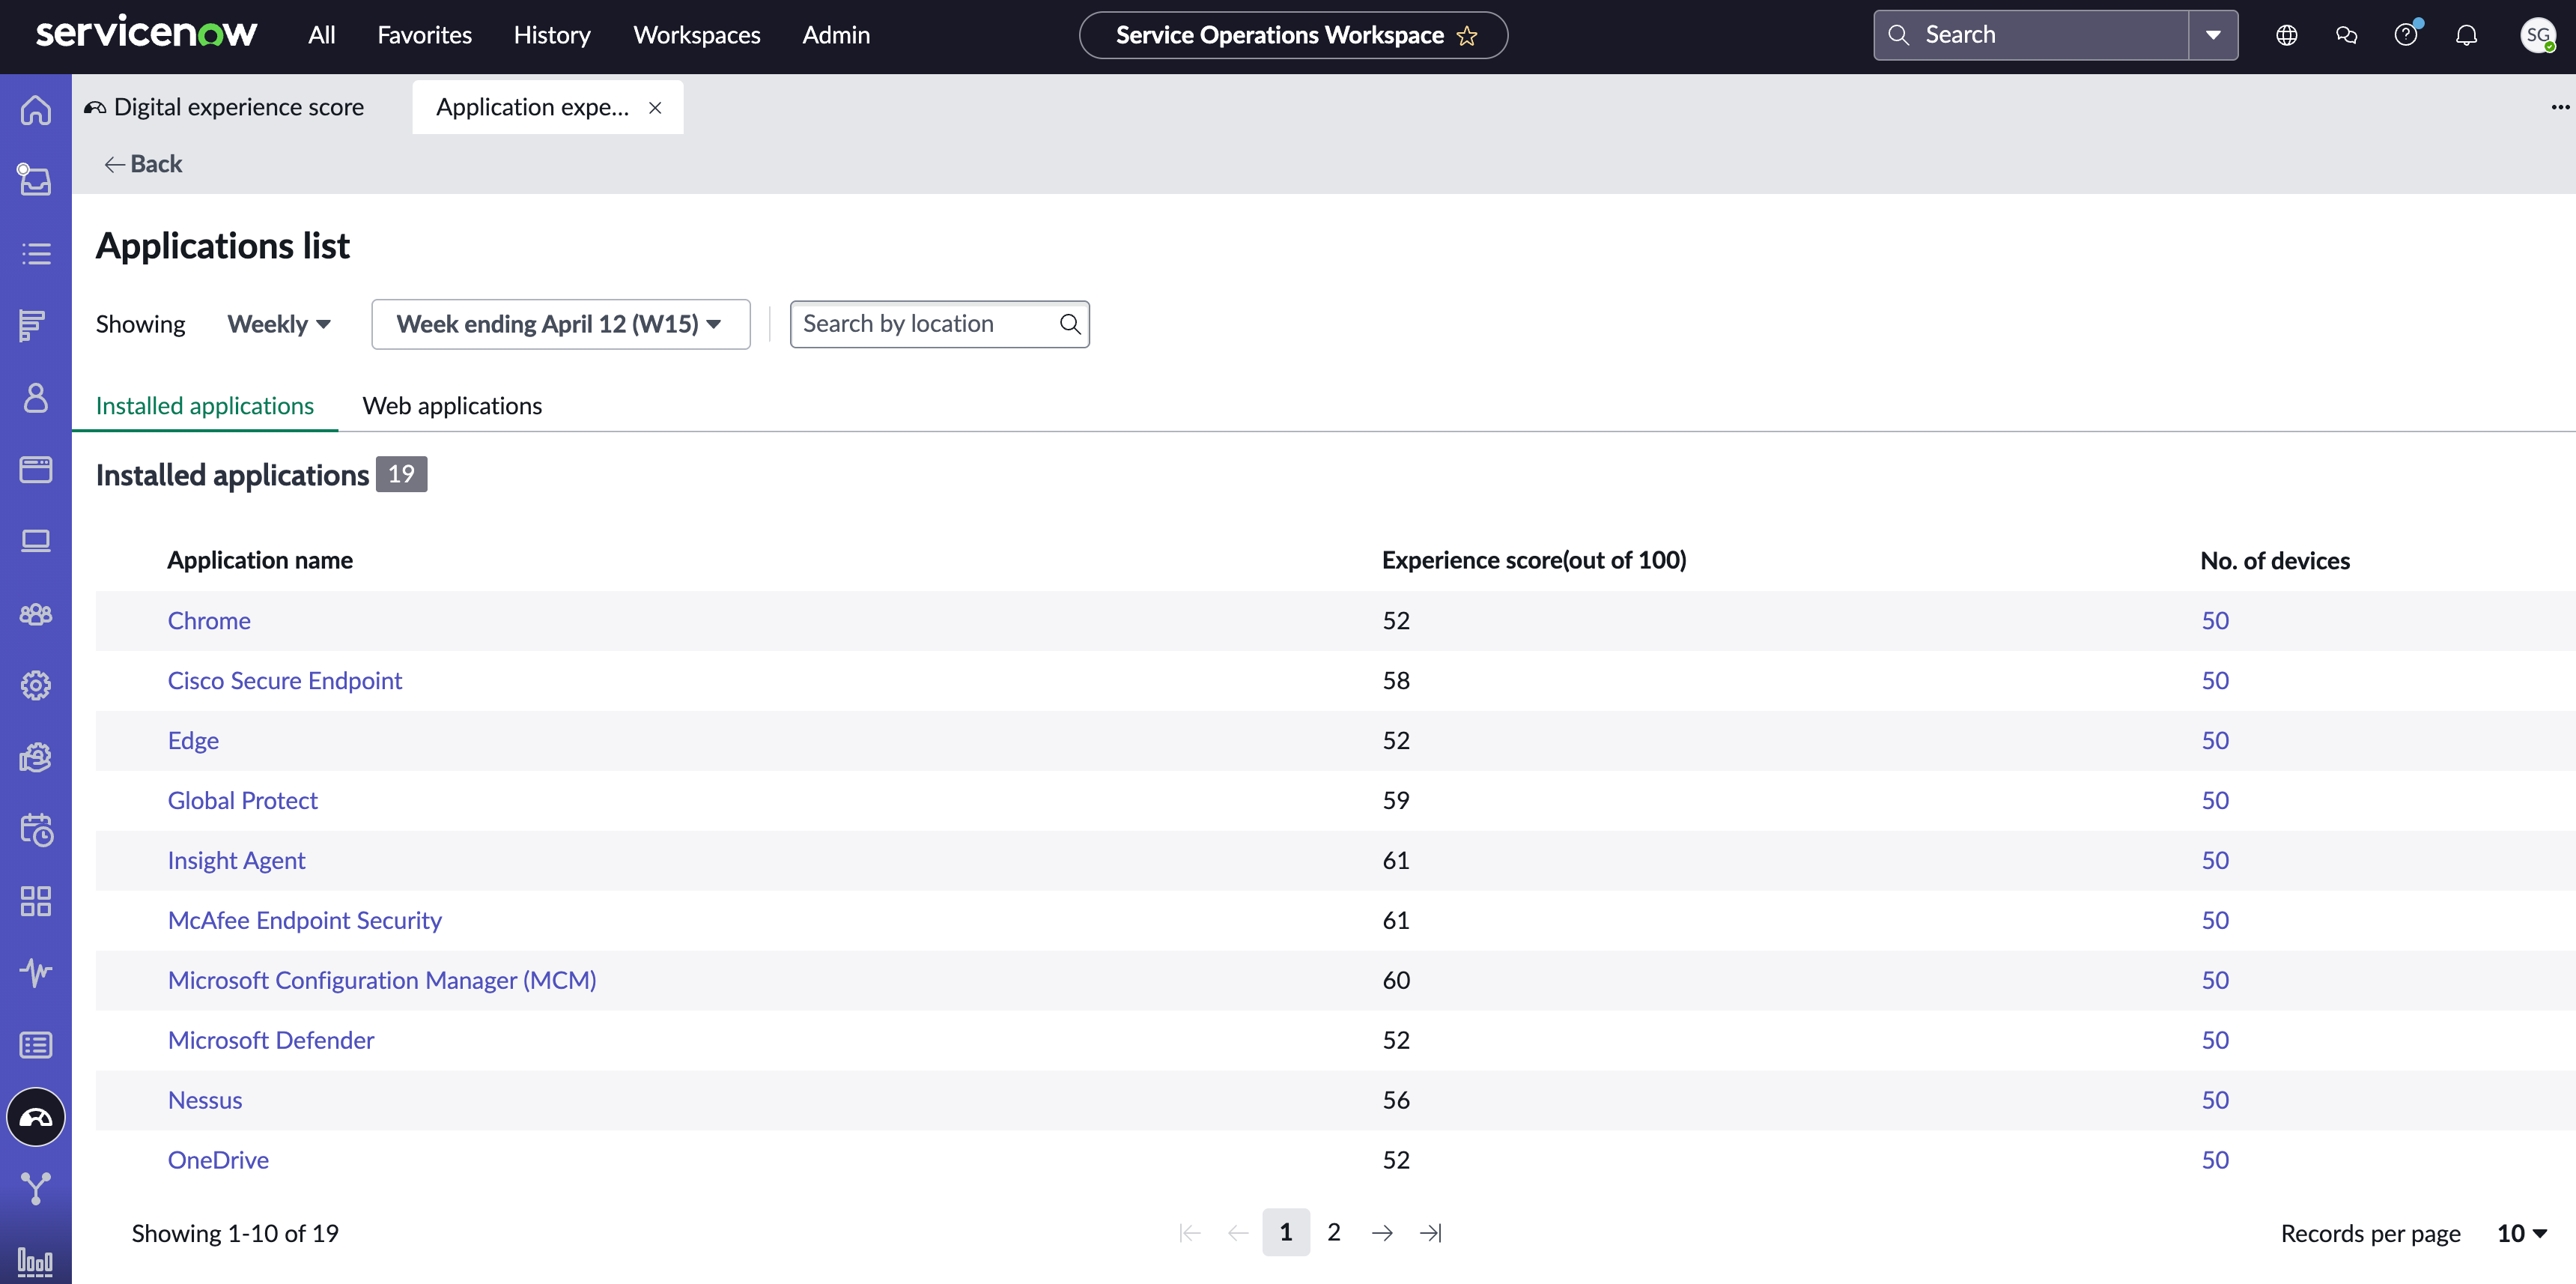Open the OneDrive application link
The height and width of the screenshot is (1284, 2576).
pyautogui.click(x=218, y=1160)
